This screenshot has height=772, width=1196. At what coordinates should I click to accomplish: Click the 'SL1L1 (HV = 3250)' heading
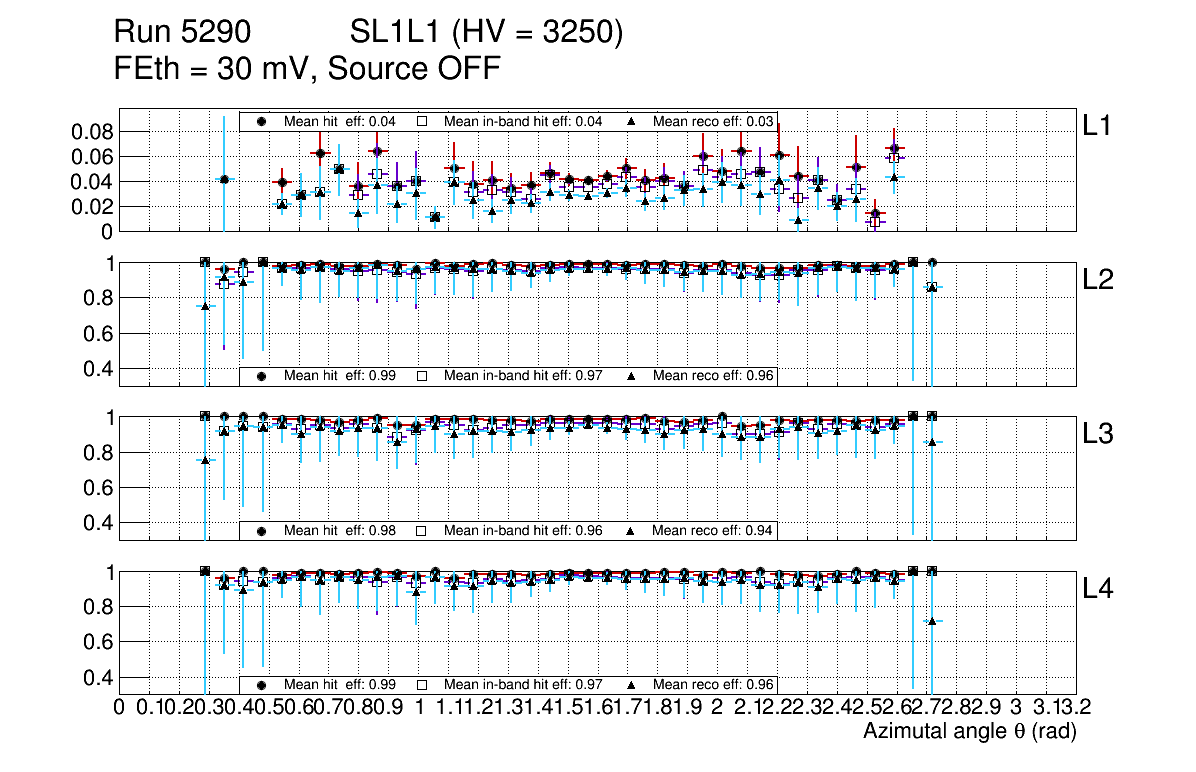tap(487, 34)
